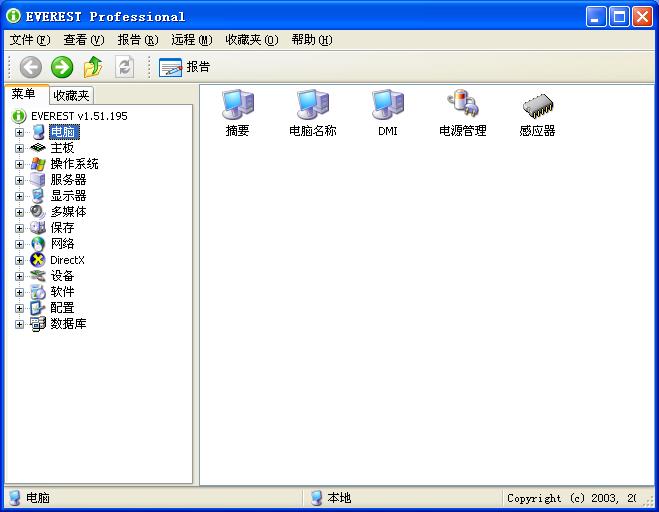
Task: Expand the 配置 tree node
Action: pyautogui.click(x=19, y=308)
